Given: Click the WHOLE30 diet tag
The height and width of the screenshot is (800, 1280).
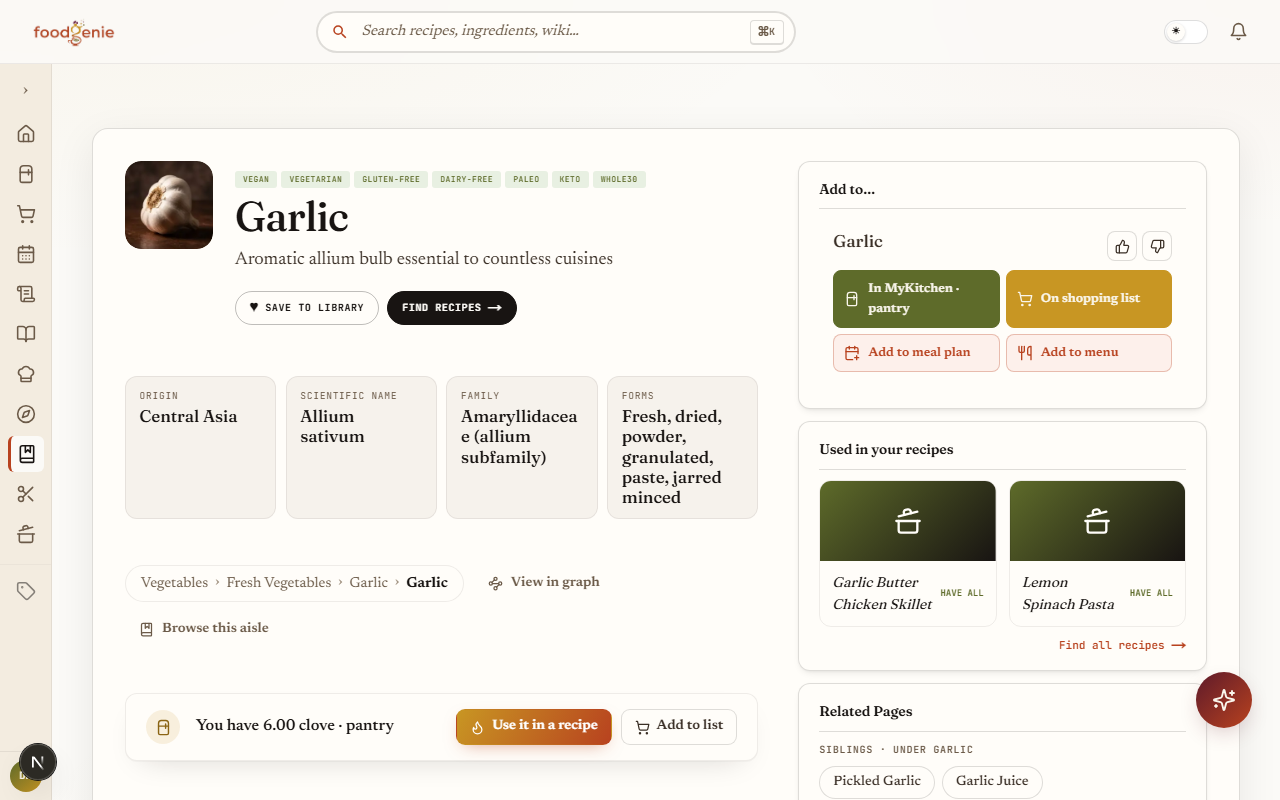Looking at the screenshot, I should (x=619, y=180).
